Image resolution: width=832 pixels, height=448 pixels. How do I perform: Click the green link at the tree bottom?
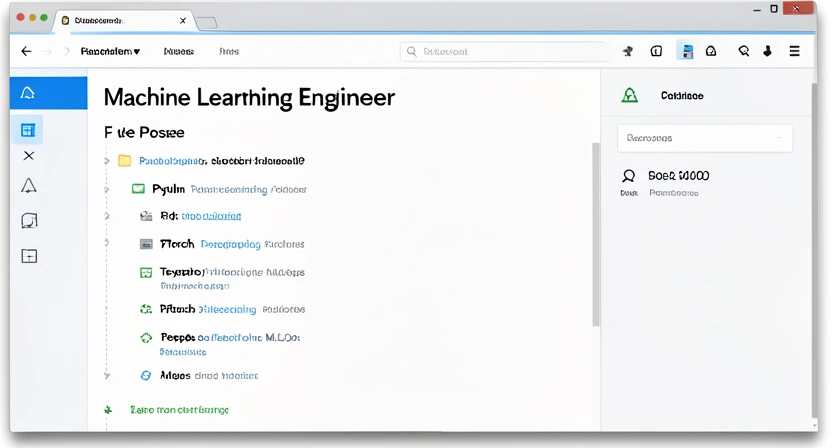pyautogui.click(x=179, y=410)
